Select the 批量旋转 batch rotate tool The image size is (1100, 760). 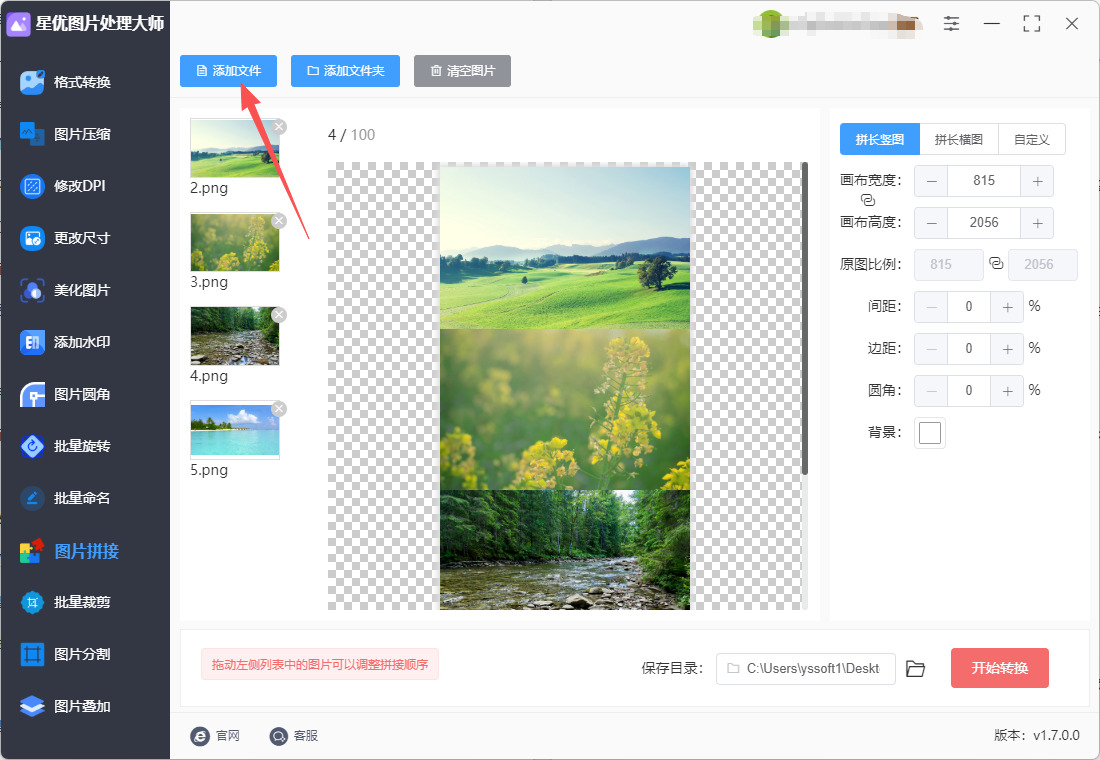pos(66,446)
